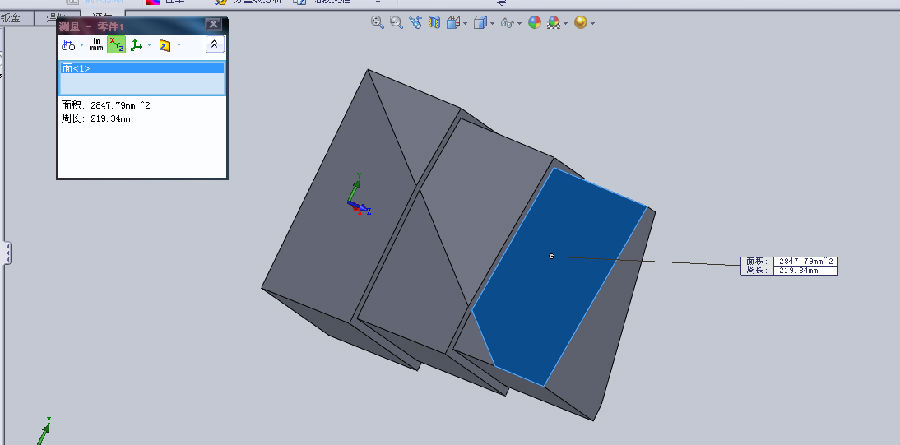Toggle Show XYZ Measurements button
Image resolution: width=900 pixels, height=445 pixels.
coord(117,45)
